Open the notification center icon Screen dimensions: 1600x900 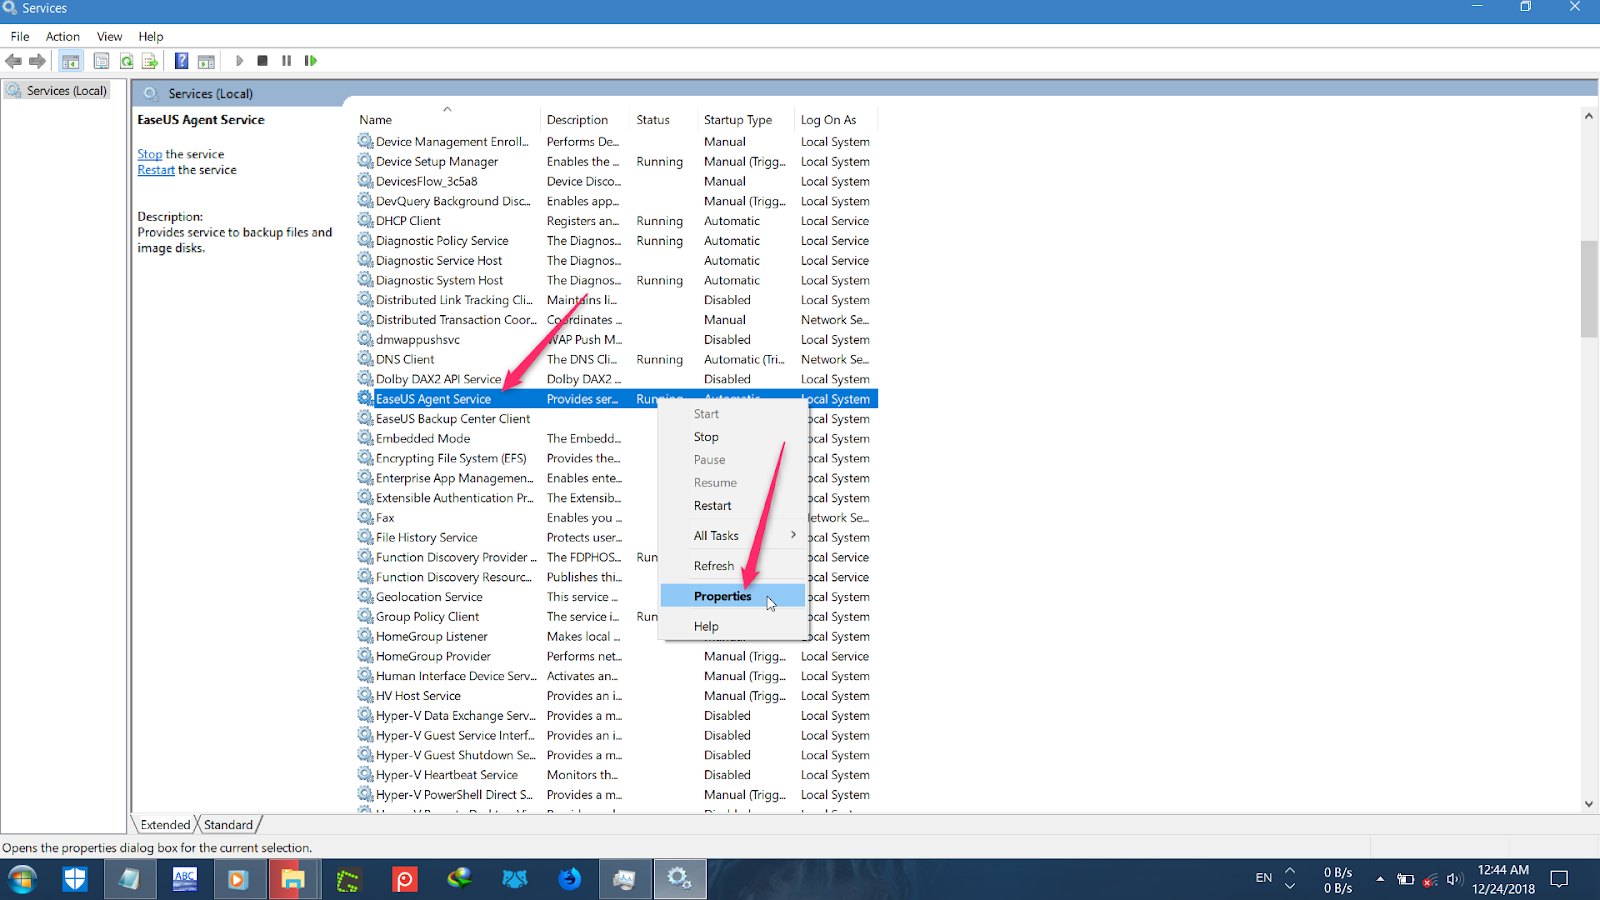(x=1559, y=880)
